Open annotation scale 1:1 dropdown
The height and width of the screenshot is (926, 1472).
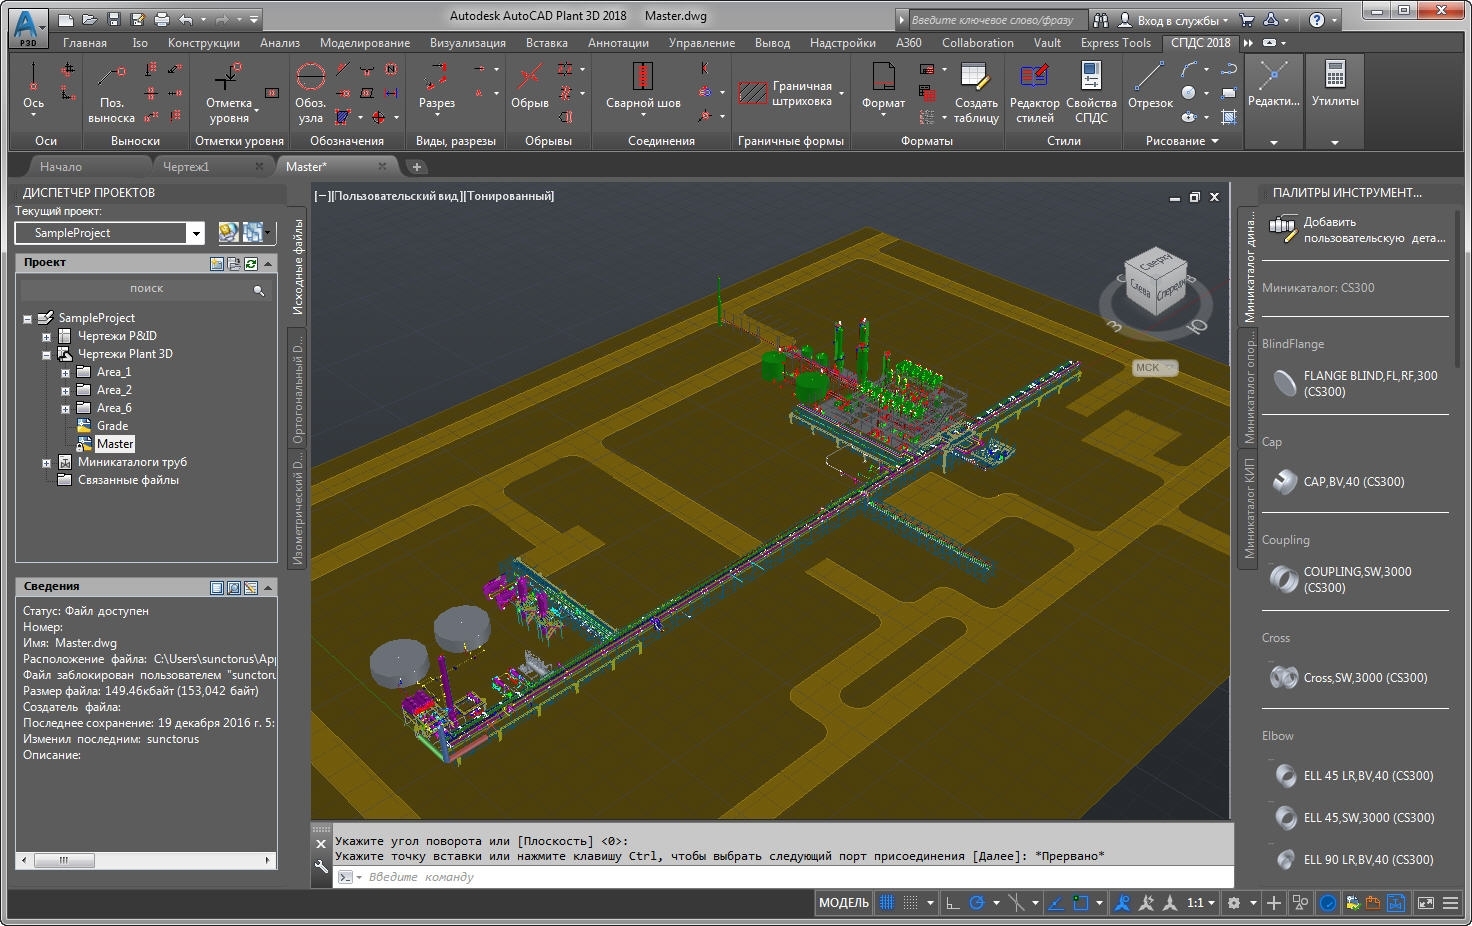coord(1200,903)
